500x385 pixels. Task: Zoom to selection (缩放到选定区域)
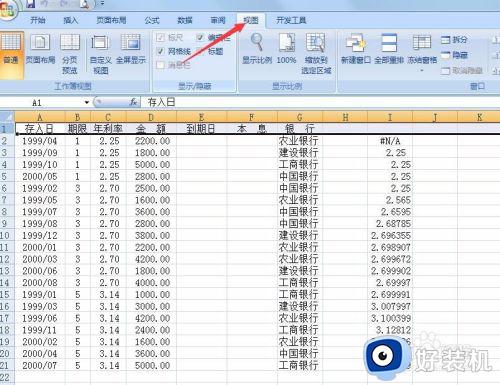tap(316, 54)
